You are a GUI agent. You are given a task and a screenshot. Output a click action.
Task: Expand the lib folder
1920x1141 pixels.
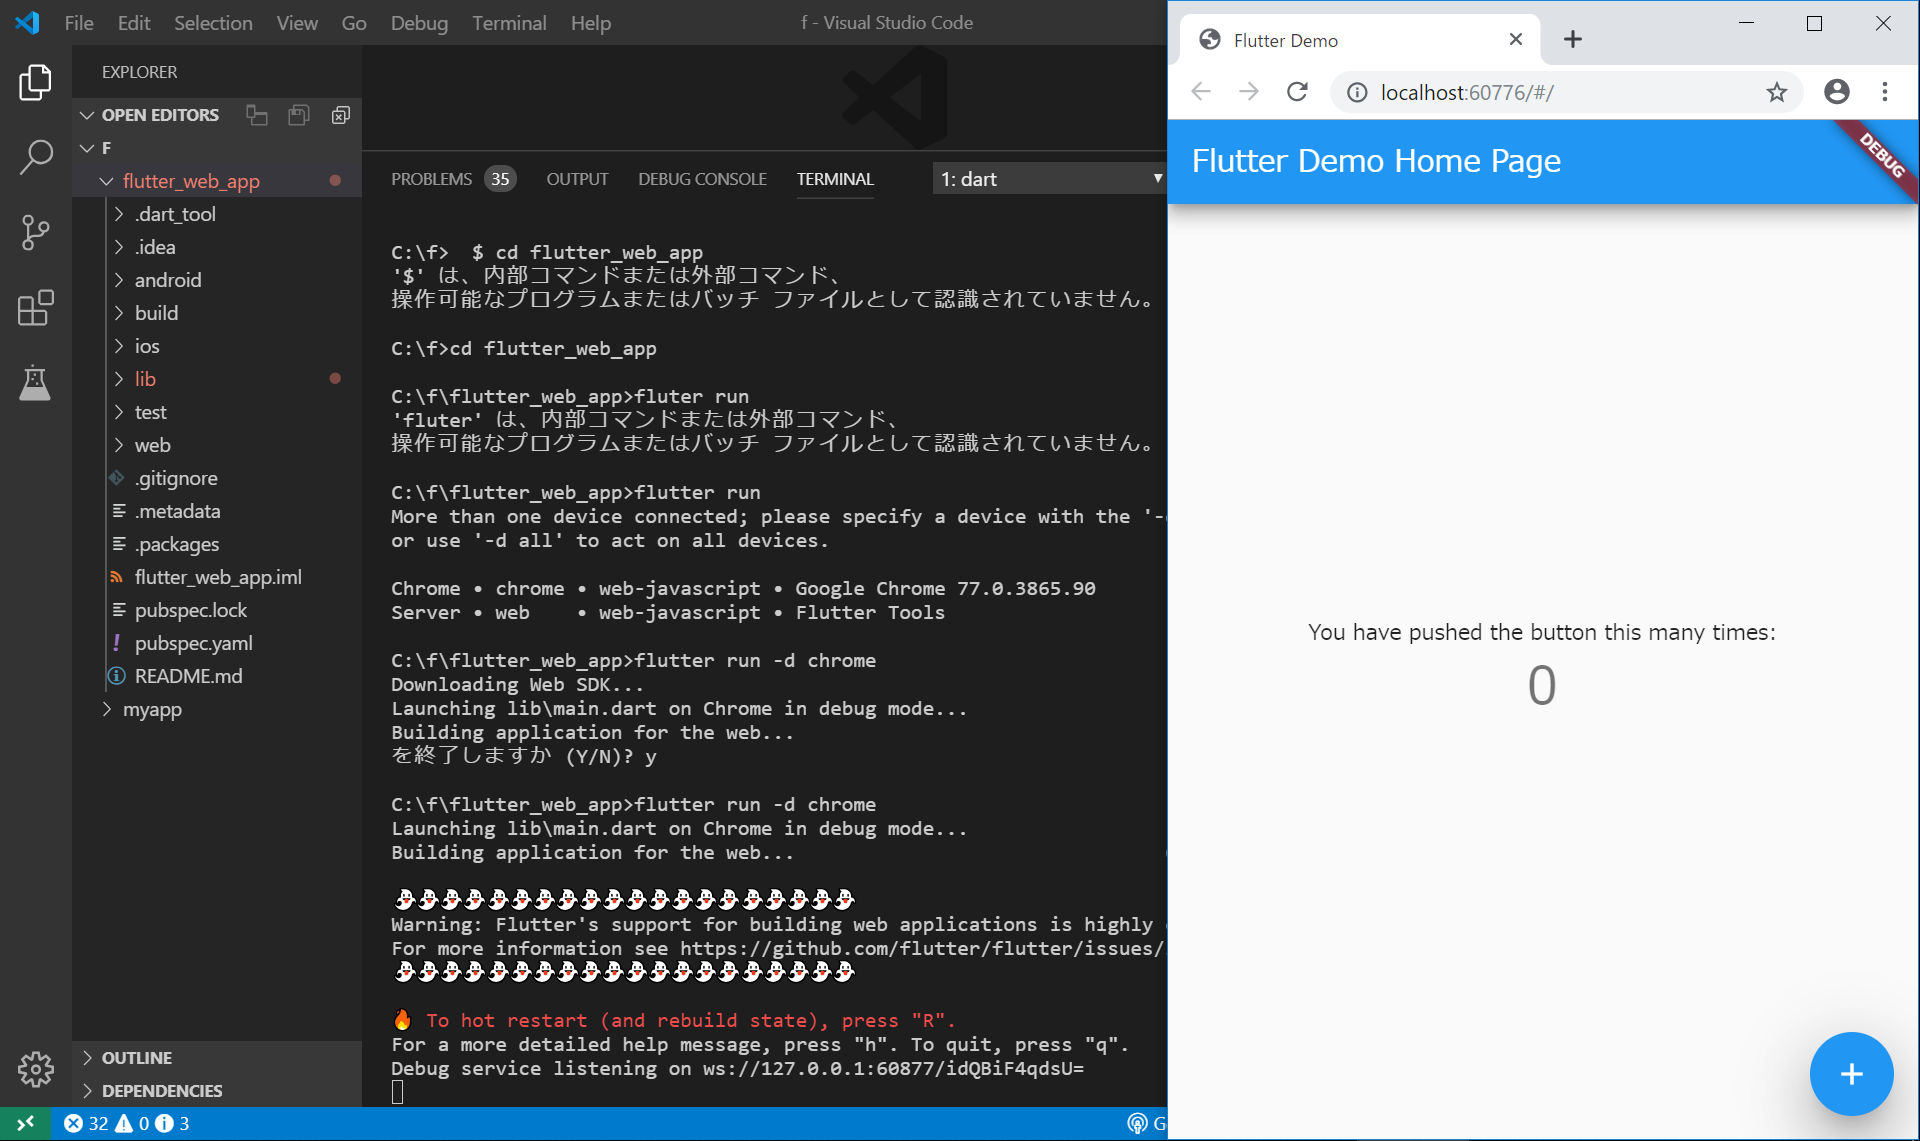145,379
